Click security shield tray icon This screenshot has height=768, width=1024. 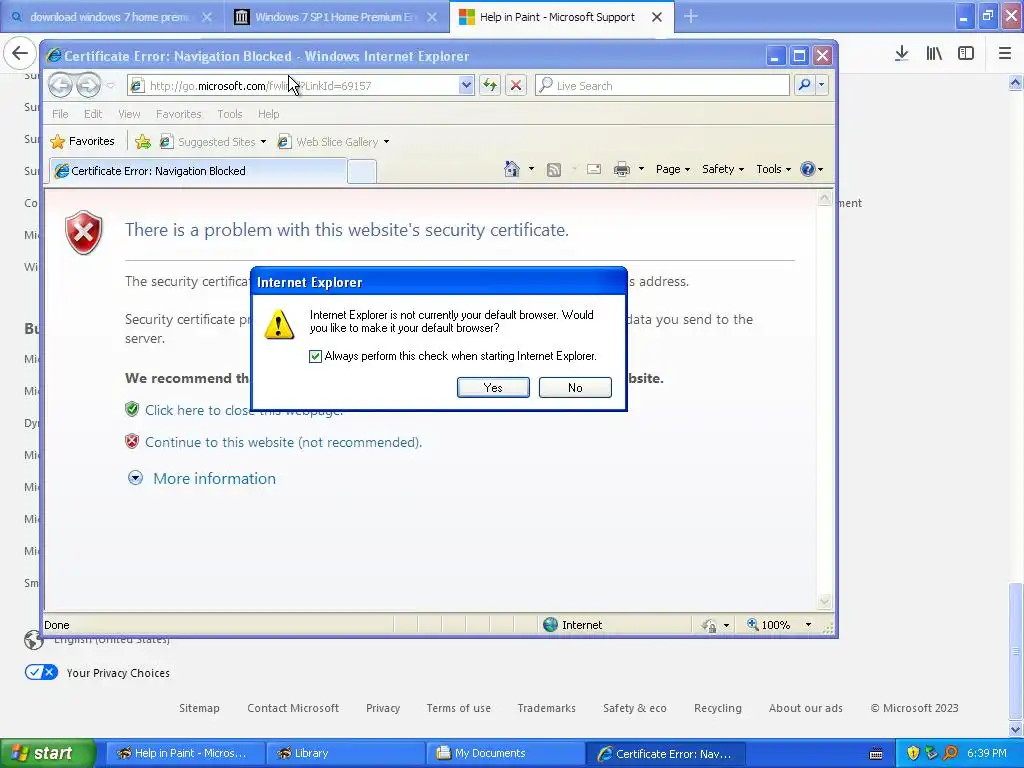coord(913,754)
